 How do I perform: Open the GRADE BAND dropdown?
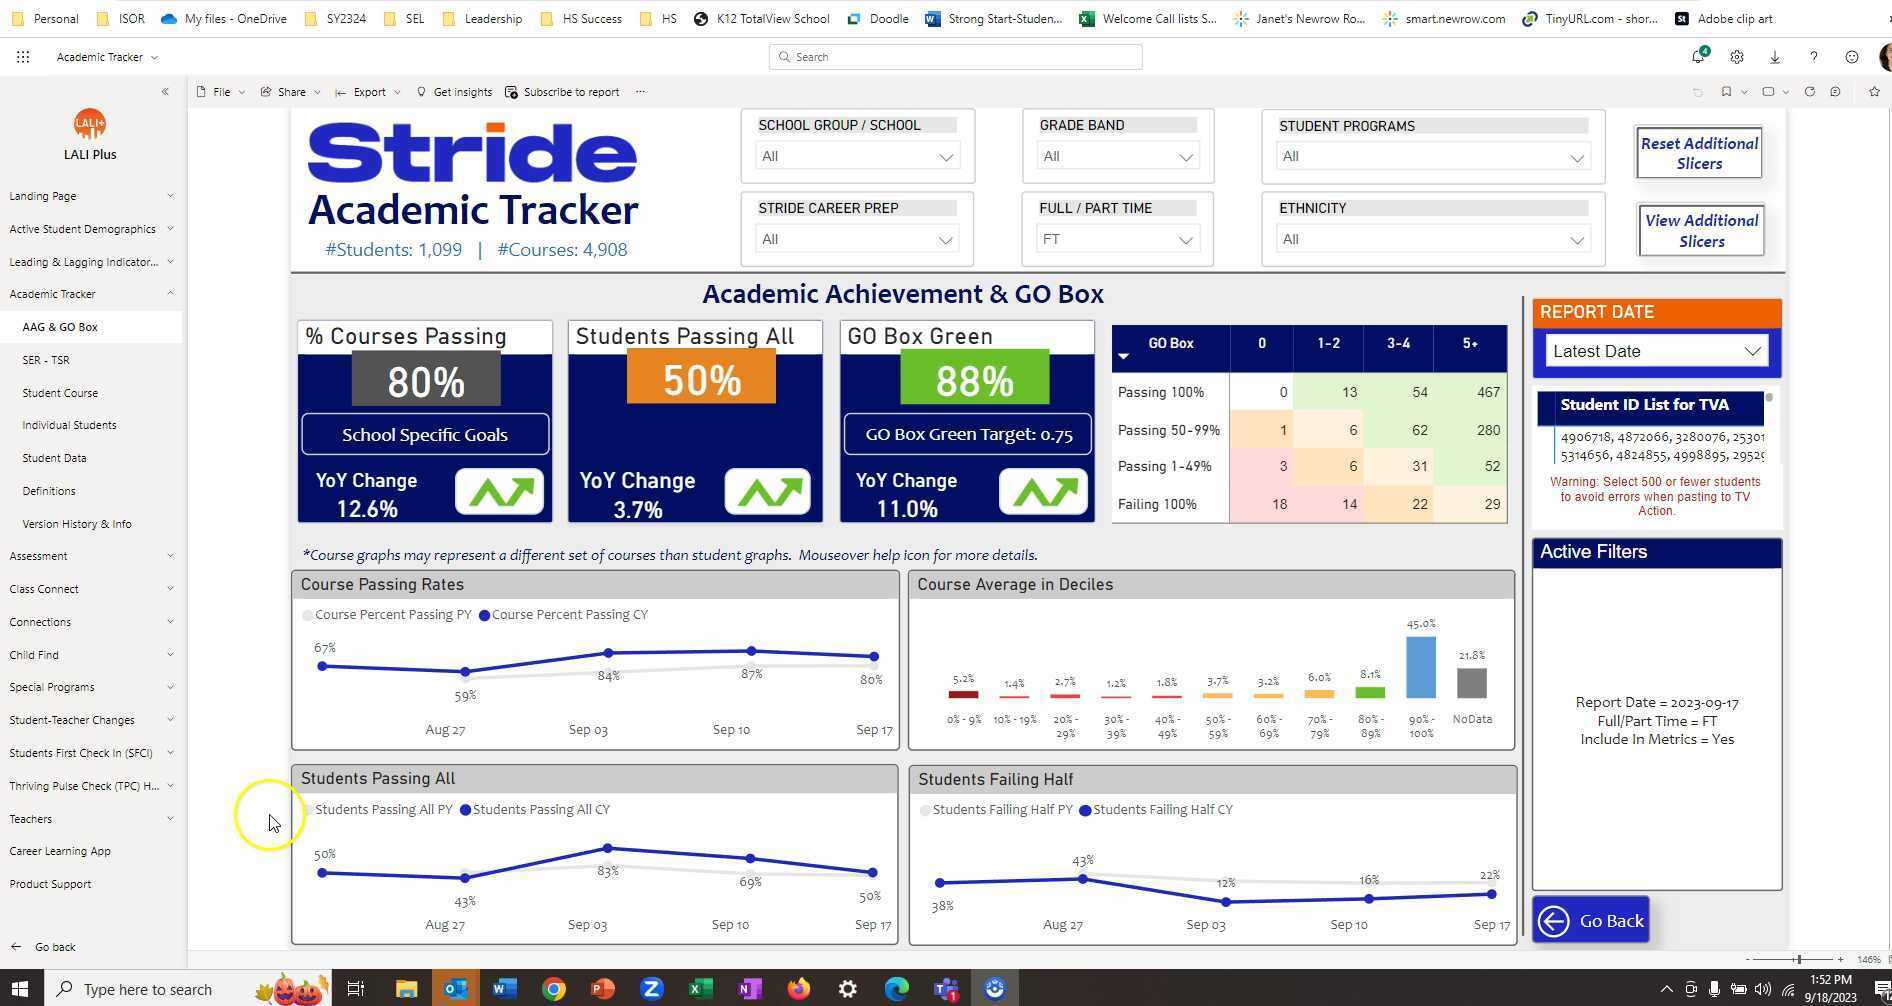(x=1117, y=156)
